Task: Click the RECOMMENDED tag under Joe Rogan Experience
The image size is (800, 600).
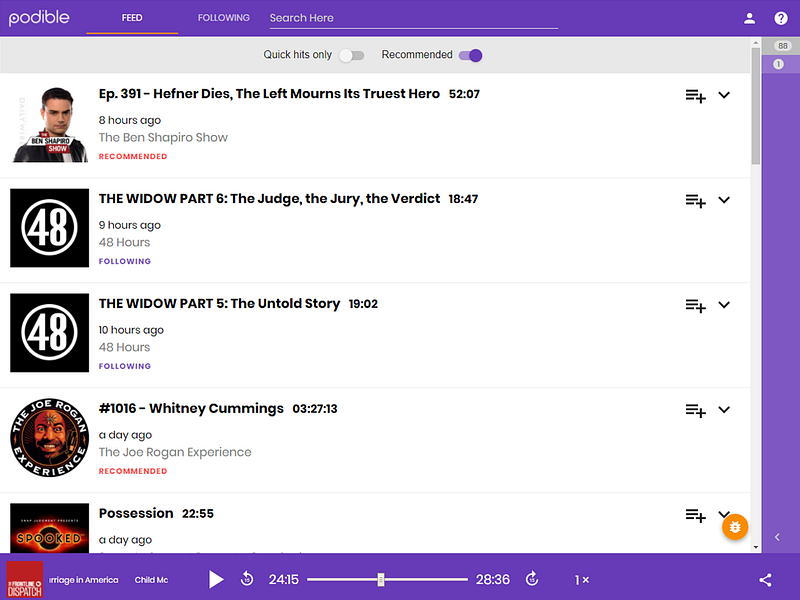Action: pyautogui.click(x=133, y=471)
